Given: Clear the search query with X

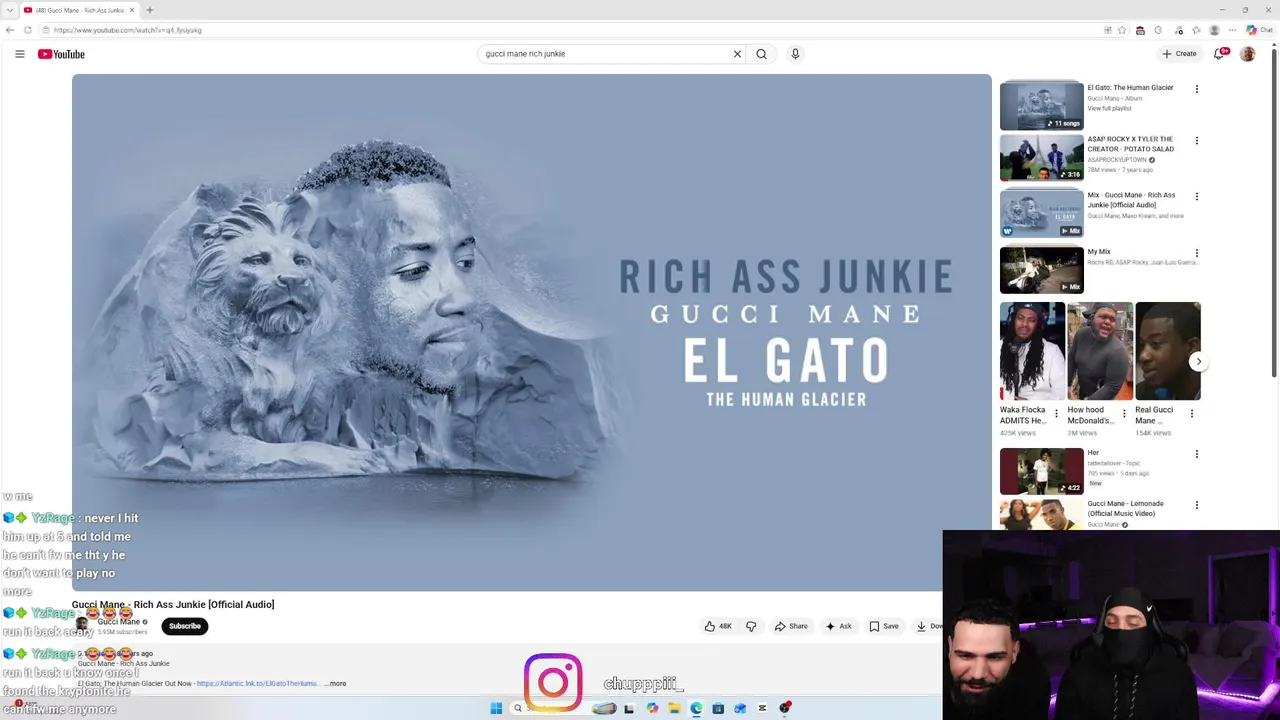Looking at the screenshot, I should click(x=737, y=54).
